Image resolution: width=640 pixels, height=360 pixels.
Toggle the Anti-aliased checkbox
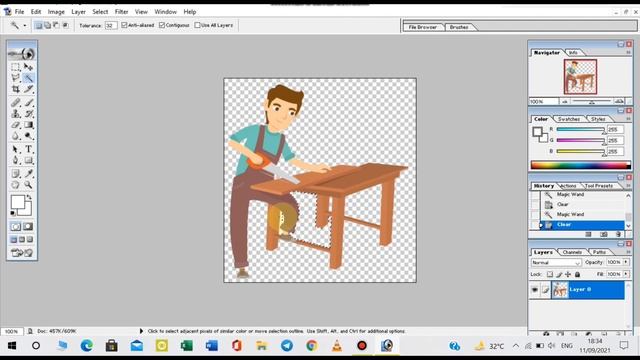(124, 25)
